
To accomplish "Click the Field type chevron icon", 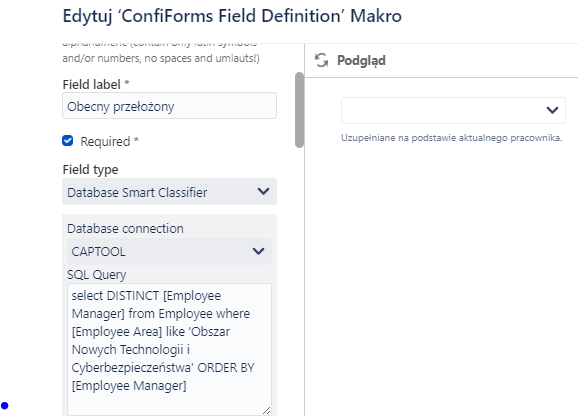I will click(263, 191).
